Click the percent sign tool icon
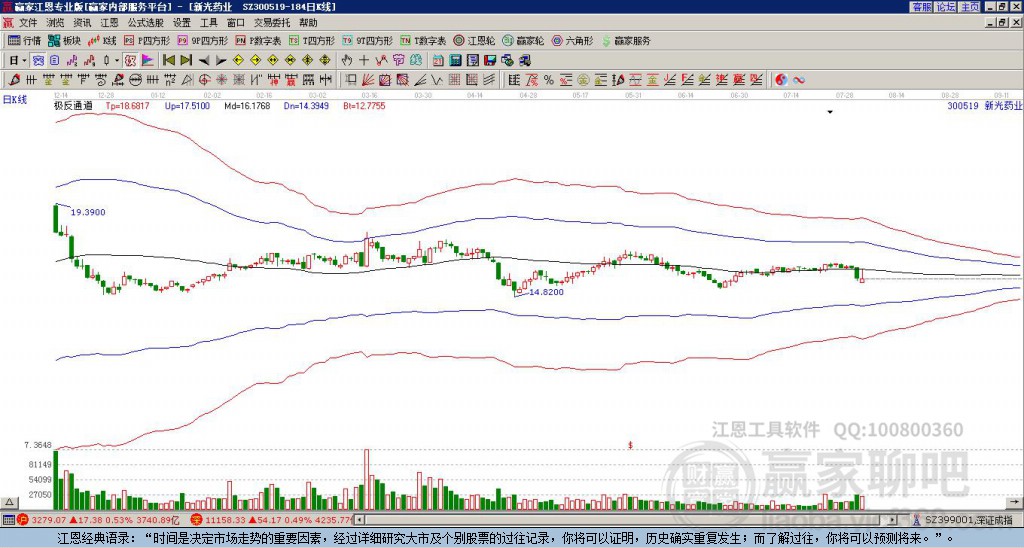1024x548 pixels. pos(549,80)
